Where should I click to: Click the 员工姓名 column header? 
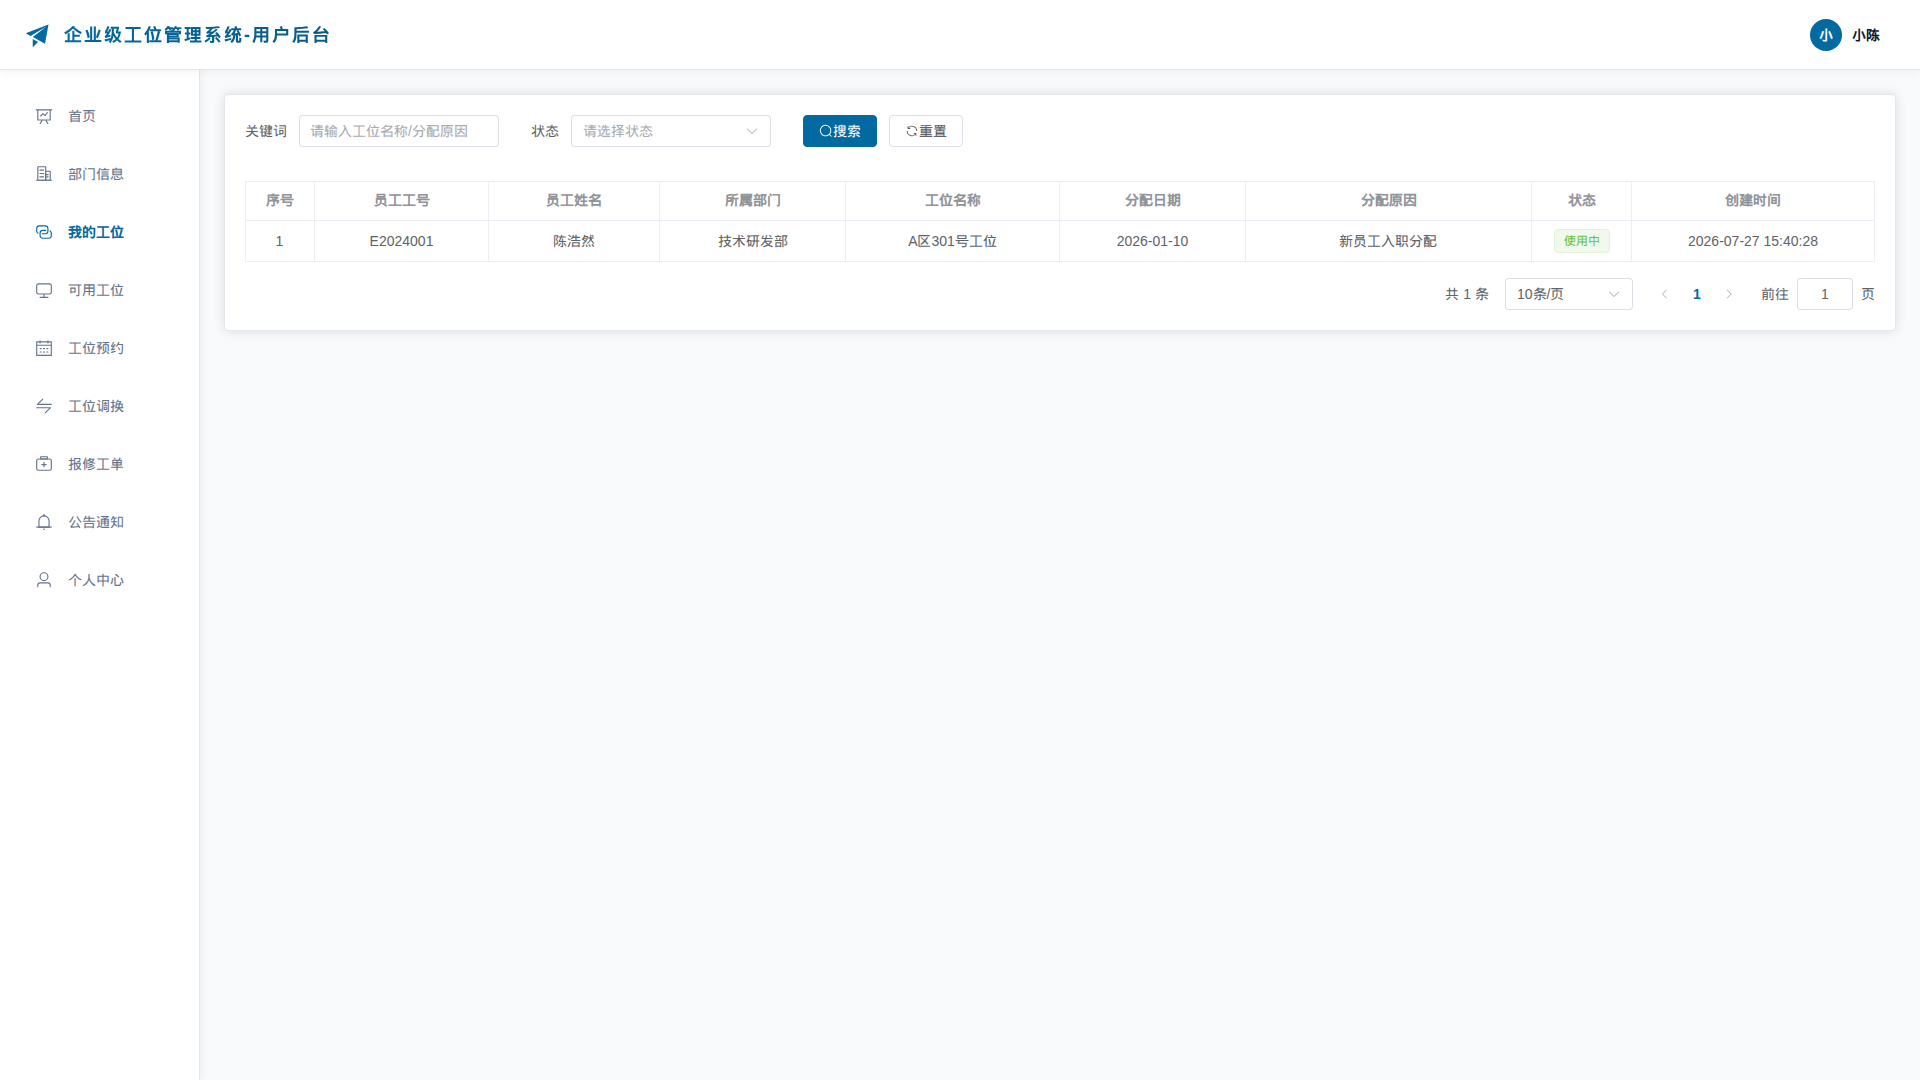tap(573, 200)
